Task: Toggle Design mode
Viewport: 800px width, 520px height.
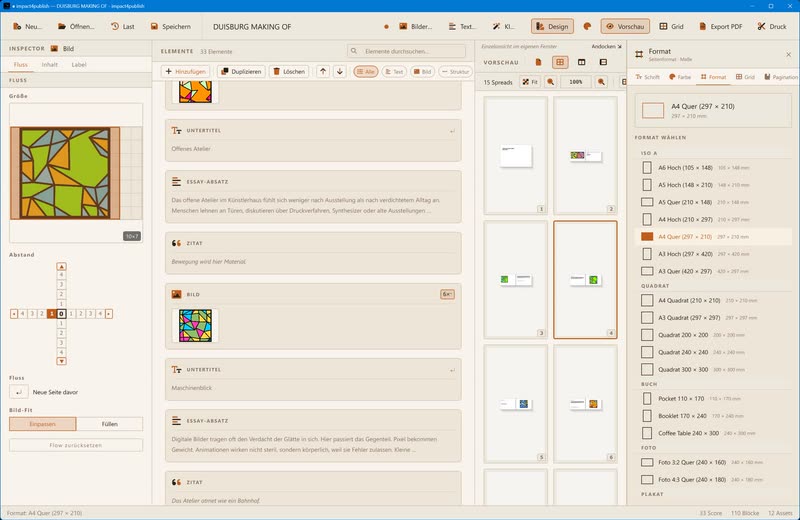Action: coord(553,27)
